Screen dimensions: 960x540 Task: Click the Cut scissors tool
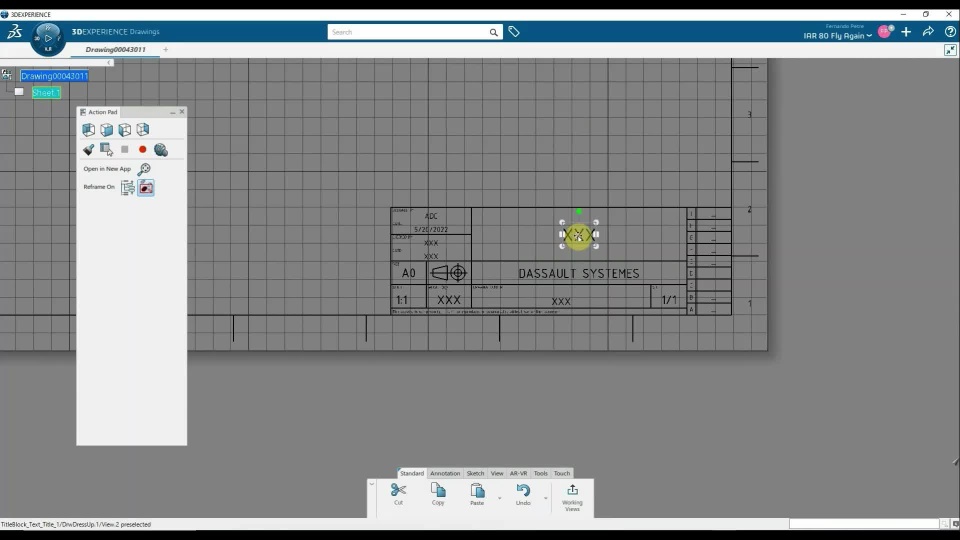pos(399,493)
